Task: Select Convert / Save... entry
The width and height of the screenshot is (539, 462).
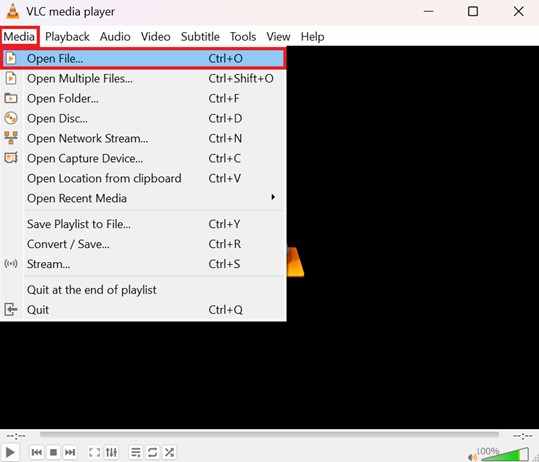Action: (x=143, y=244)
